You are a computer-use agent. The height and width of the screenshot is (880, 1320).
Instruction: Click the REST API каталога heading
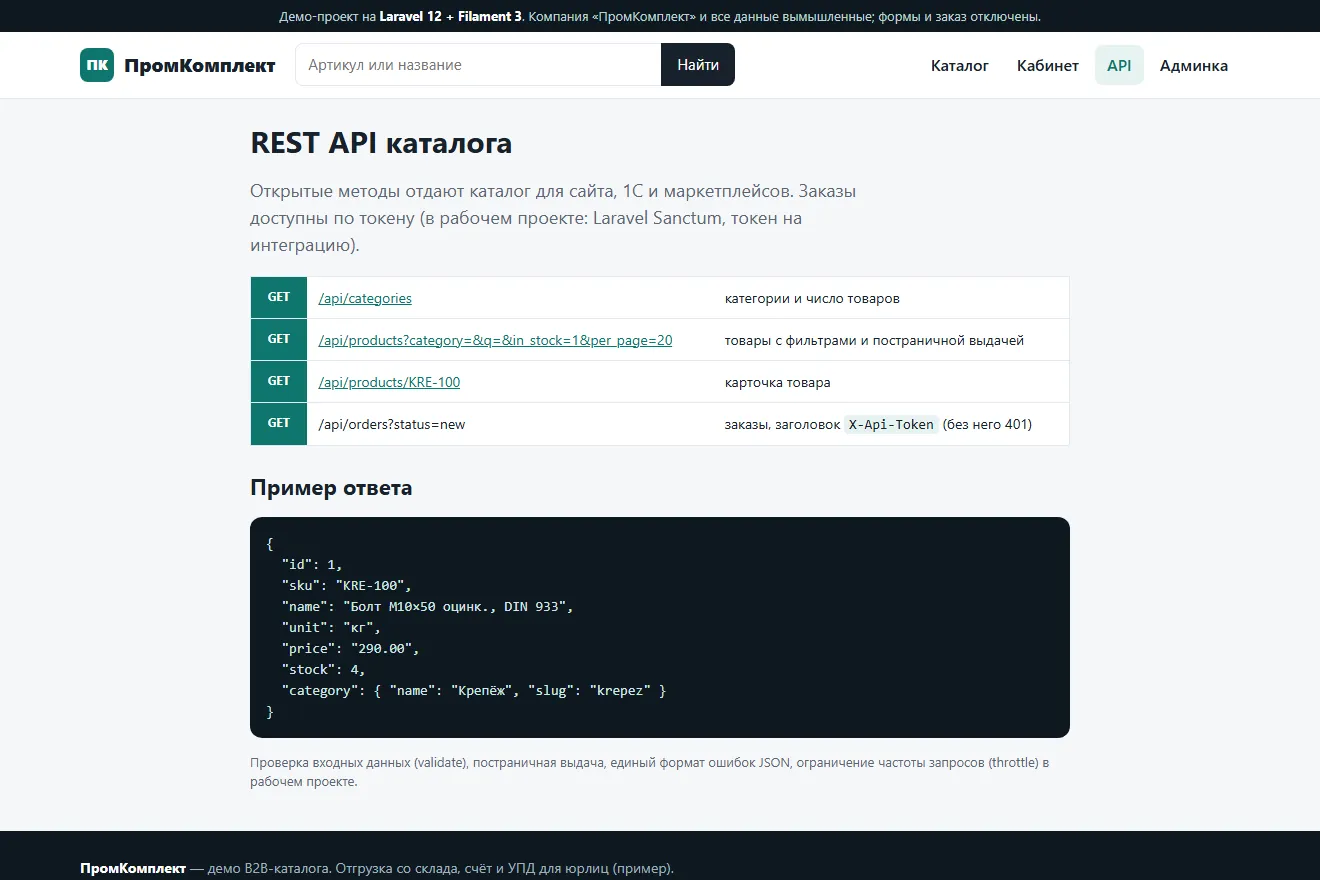point(381,143)
